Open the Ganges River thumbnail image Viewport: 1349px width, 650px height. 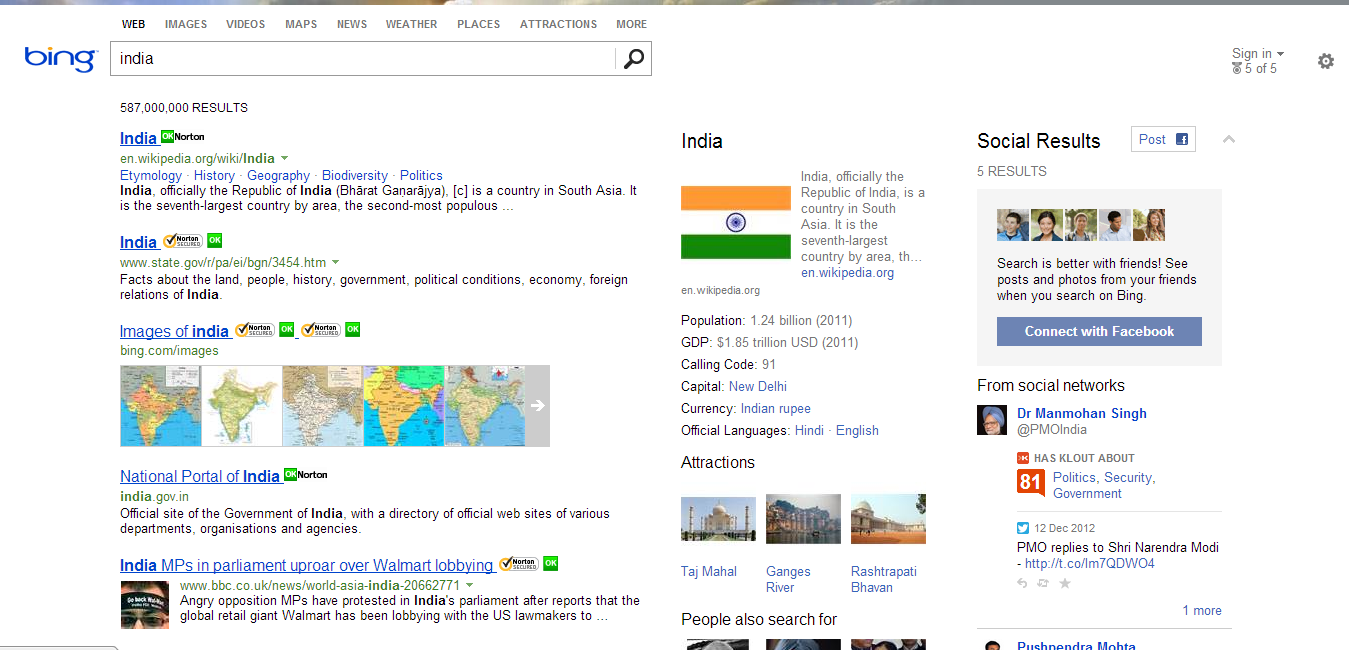tap(803, 518)
